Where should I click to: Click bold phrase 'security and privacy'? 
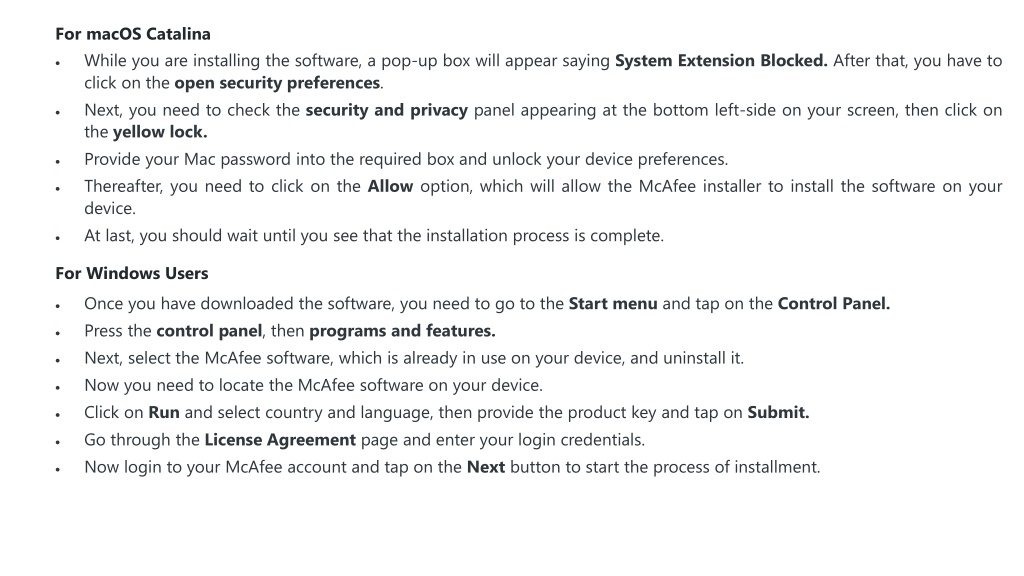pyautogui.click(x=387, y=110)
